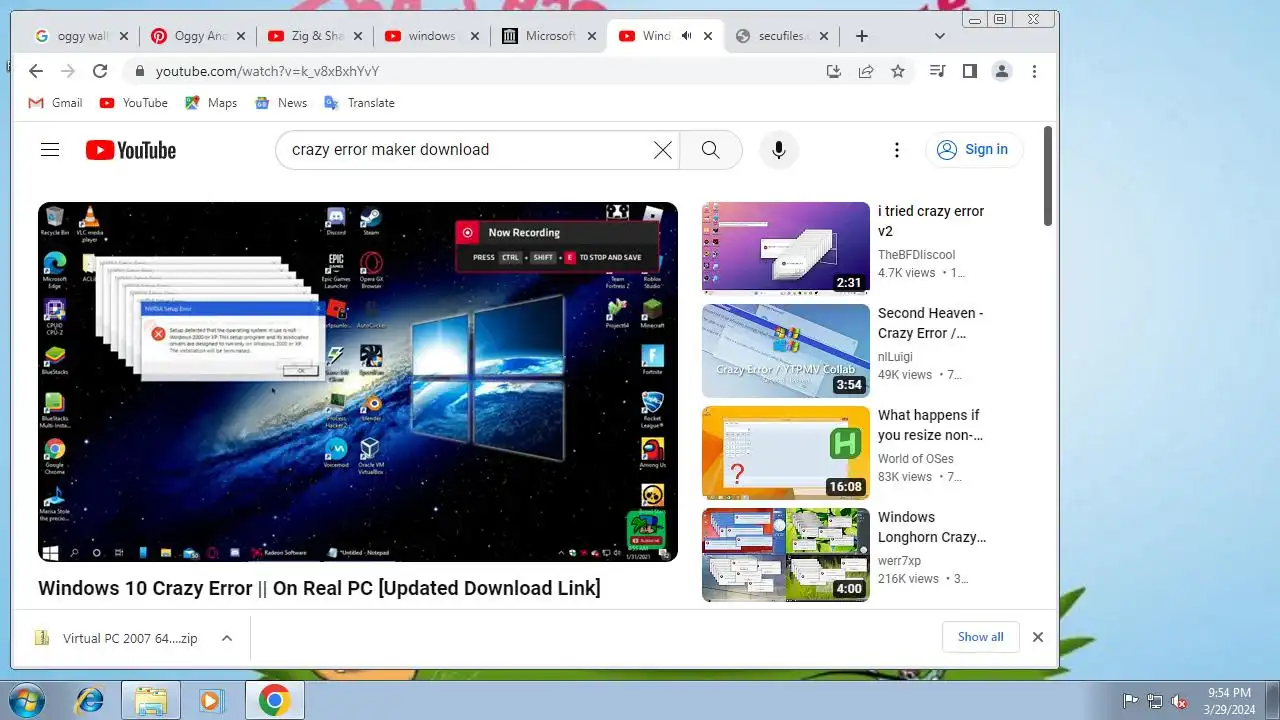Open Windows Longhorn Crazy thumbnail

click(786, 554)
